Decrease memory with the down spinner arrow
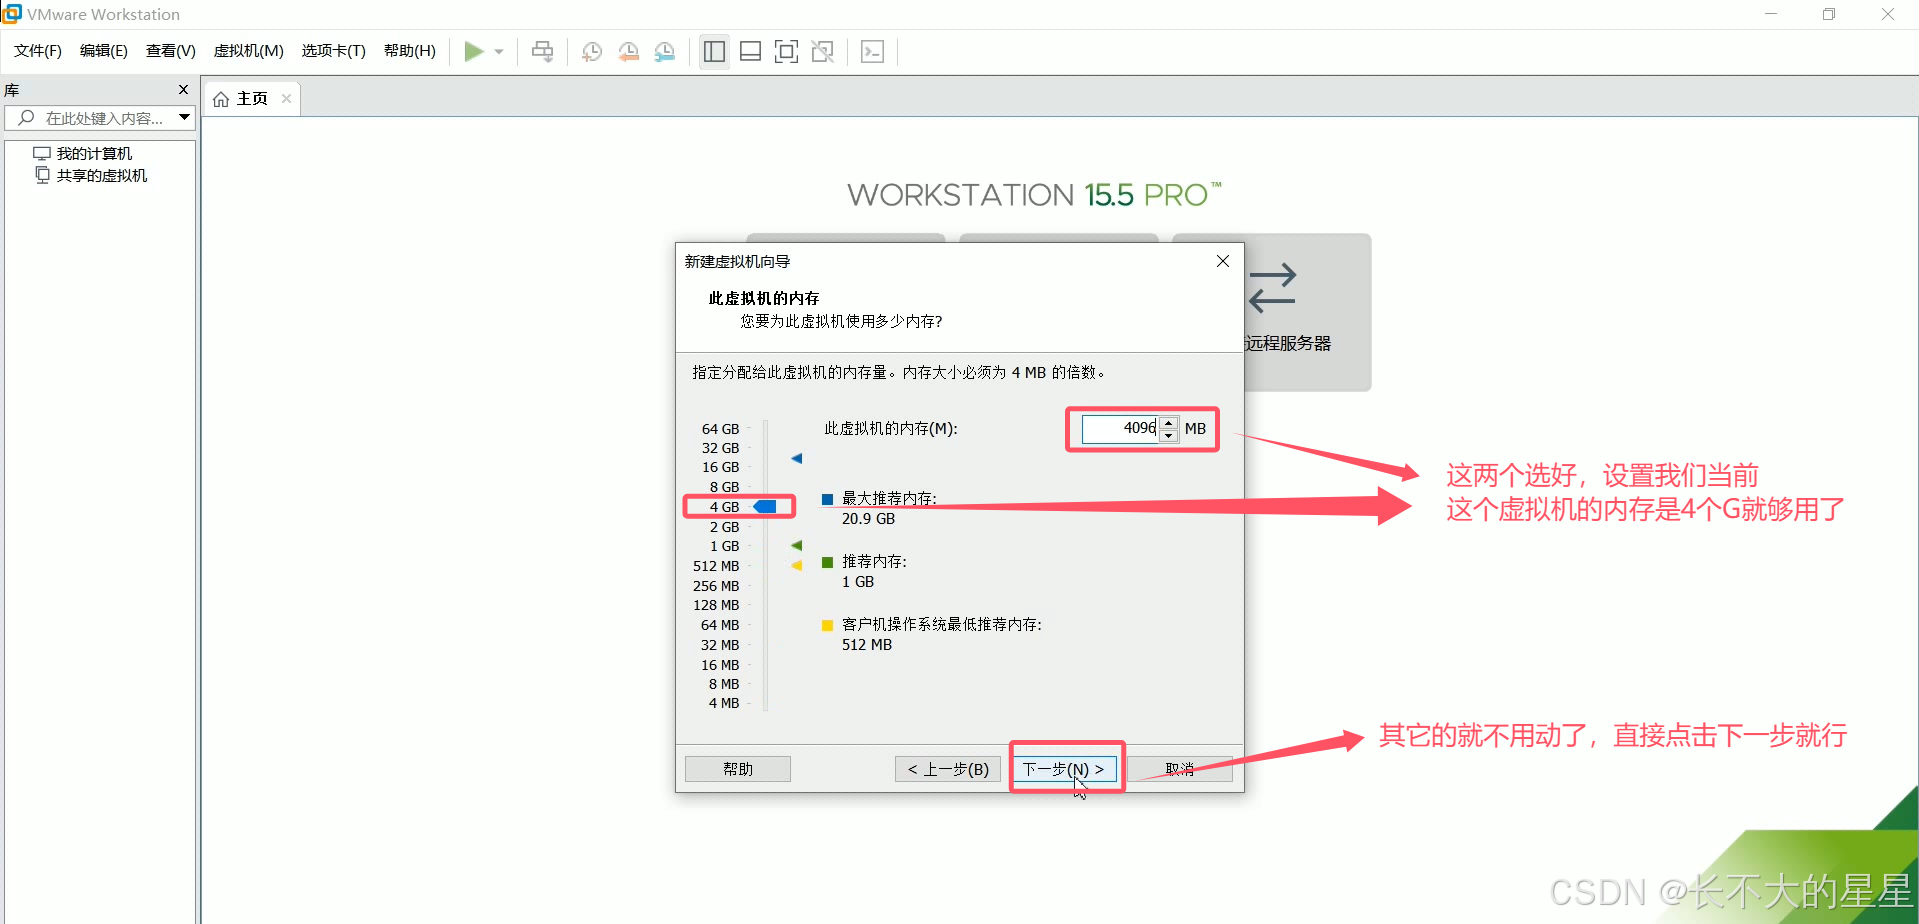 pyautogui.click(x=1169, y=435)
